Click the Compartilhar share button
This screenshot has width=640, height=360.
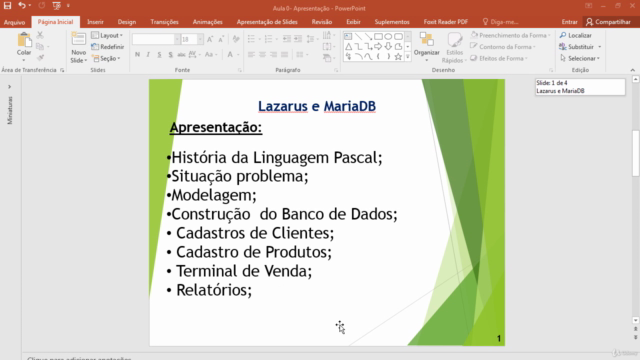(x=609, y=22)
